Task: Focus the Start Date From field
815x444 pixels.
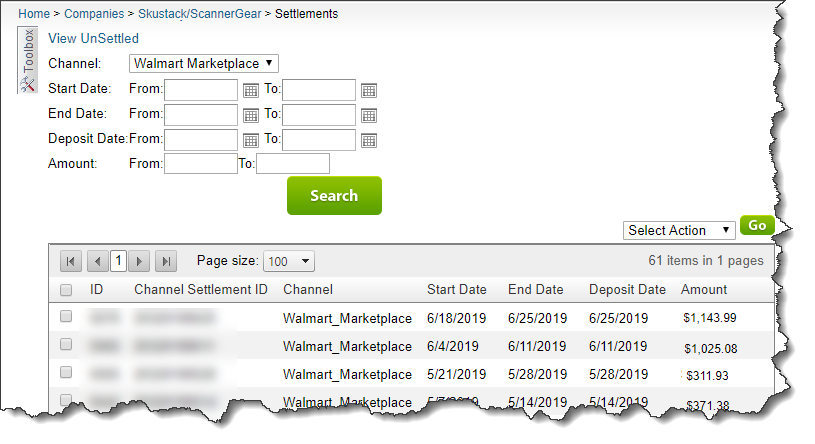Action: [x=201, y=90]
